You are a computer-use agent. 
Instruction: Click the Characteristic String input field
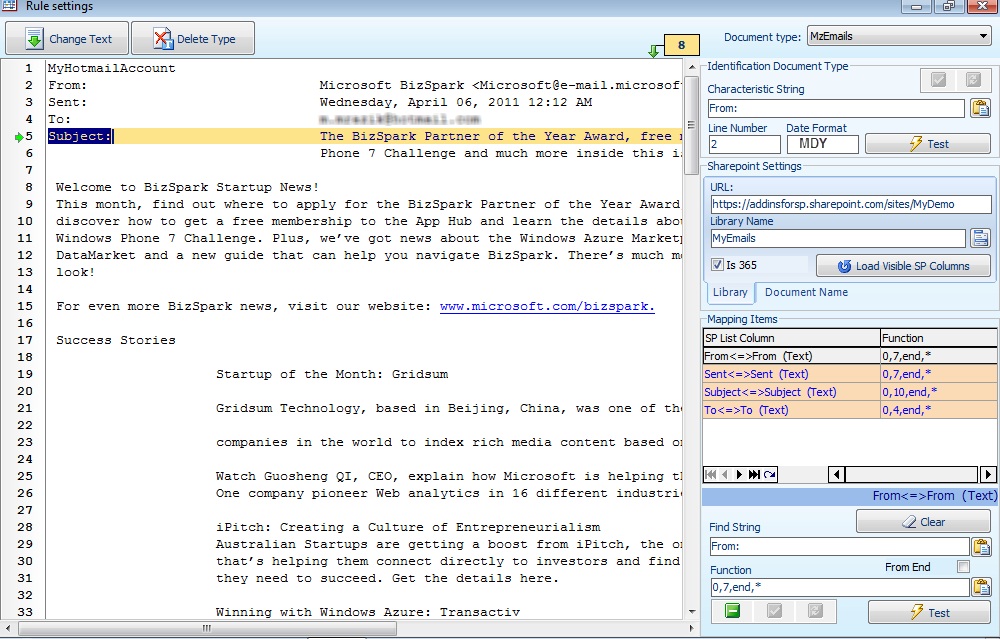coord(836,108)
